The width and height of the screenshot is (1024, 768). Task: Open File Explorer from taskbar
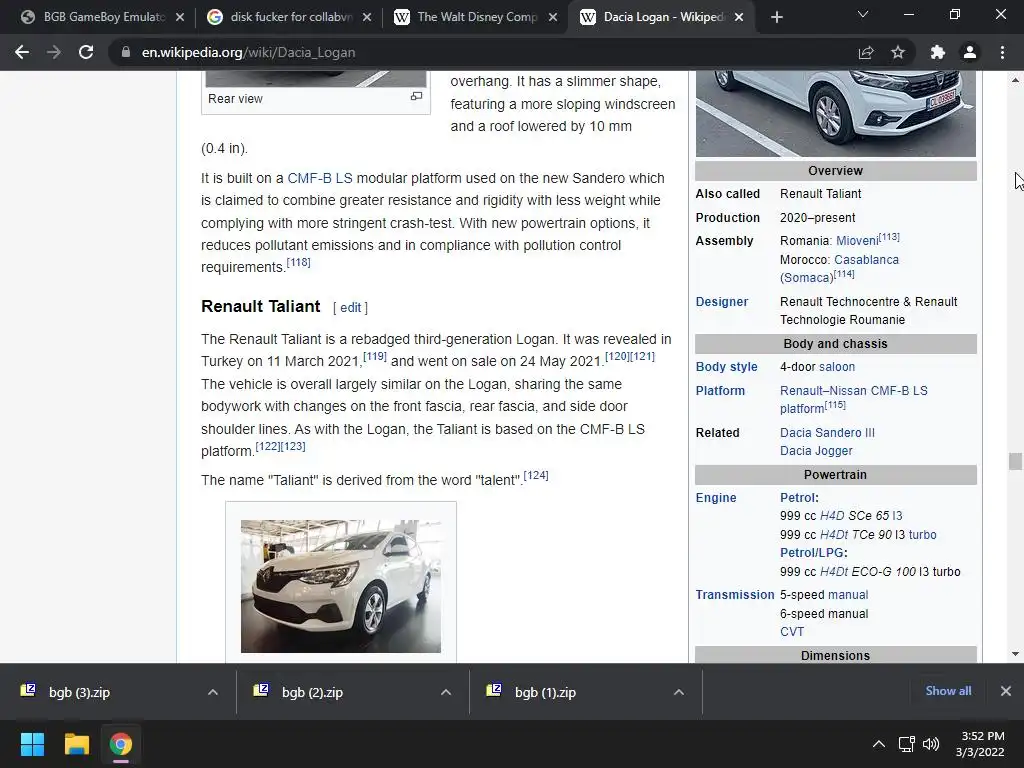76,744
